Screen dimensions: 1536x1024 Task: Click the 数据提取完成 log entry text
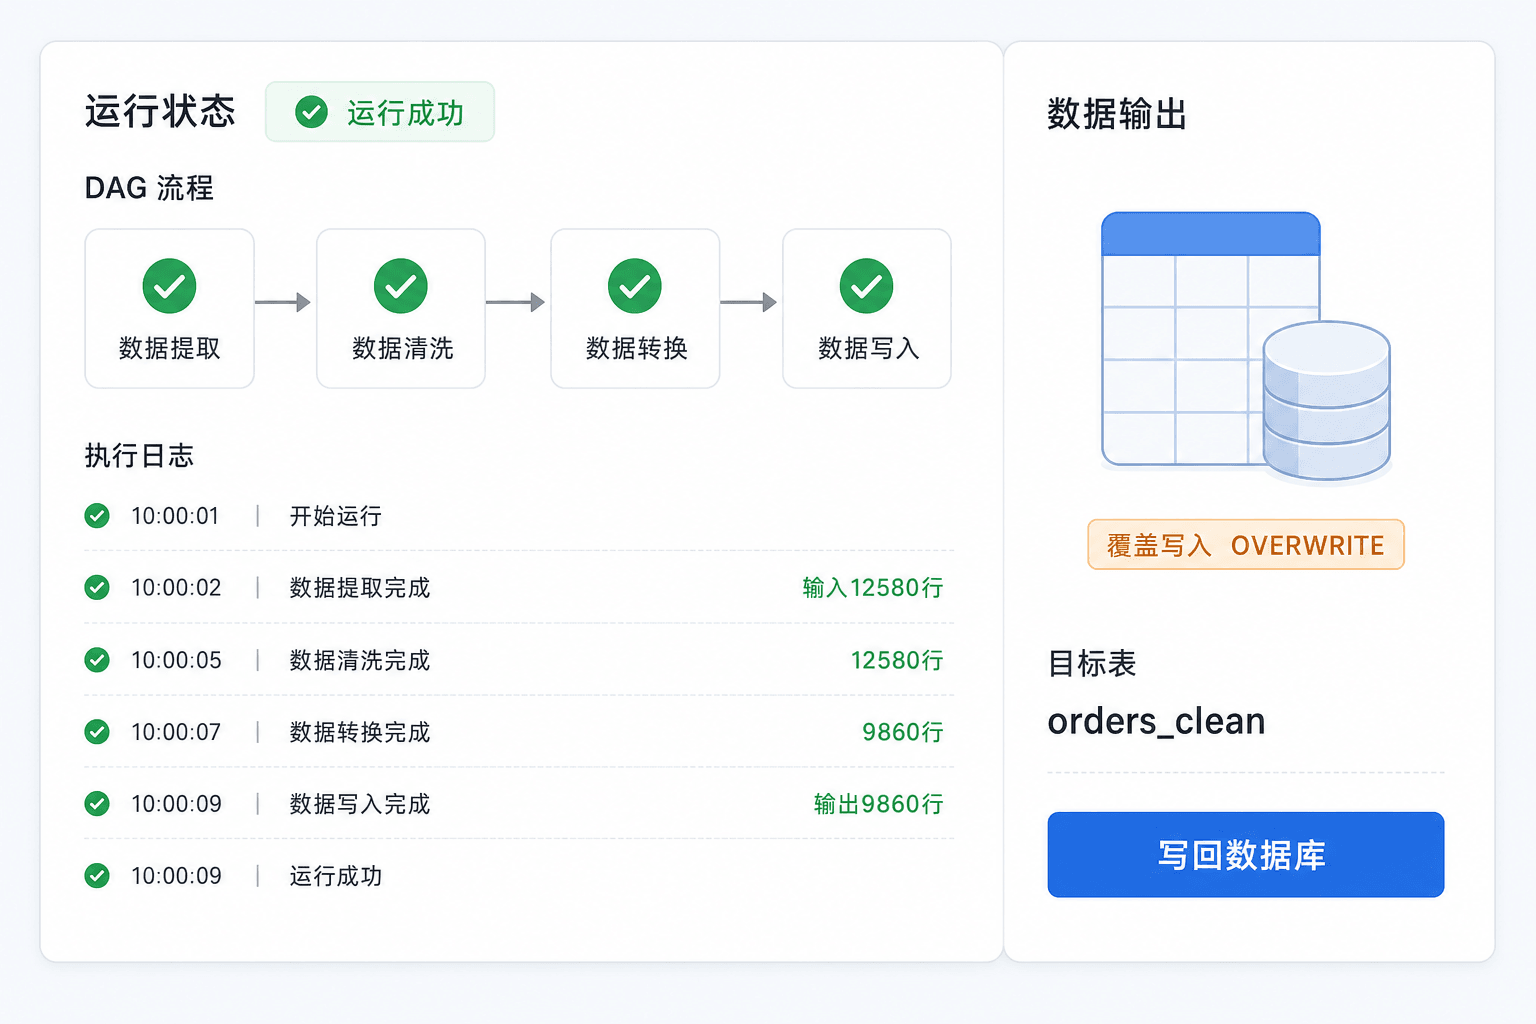tap(360, 588)
